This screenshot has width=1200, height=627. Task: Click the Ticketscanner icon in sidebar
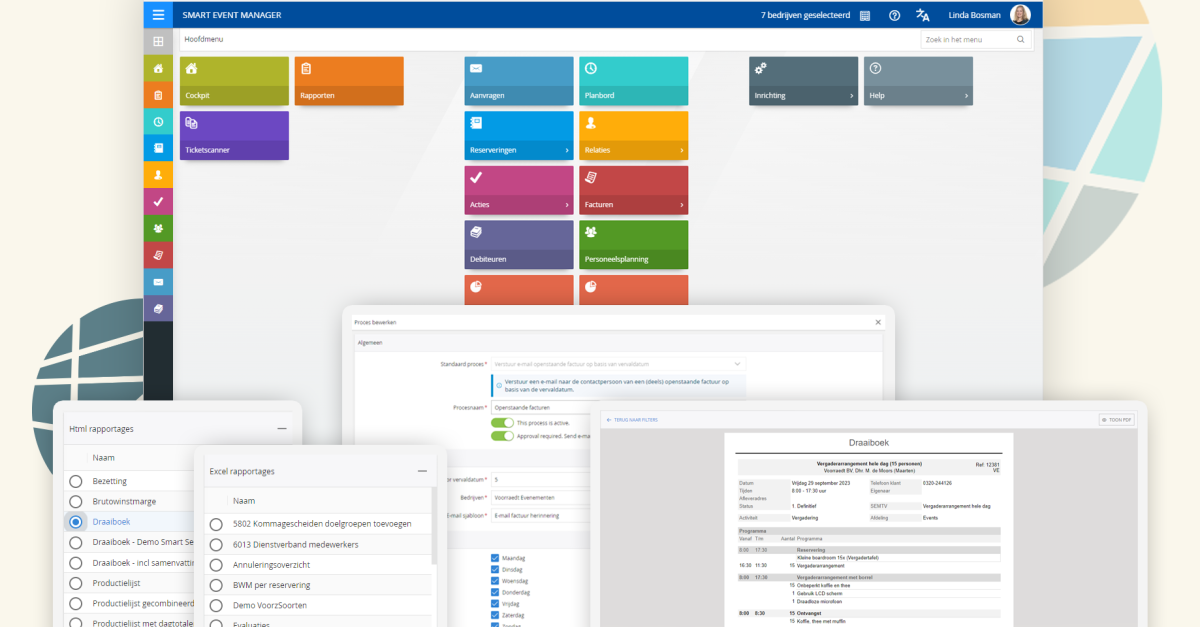click(191, 121)
